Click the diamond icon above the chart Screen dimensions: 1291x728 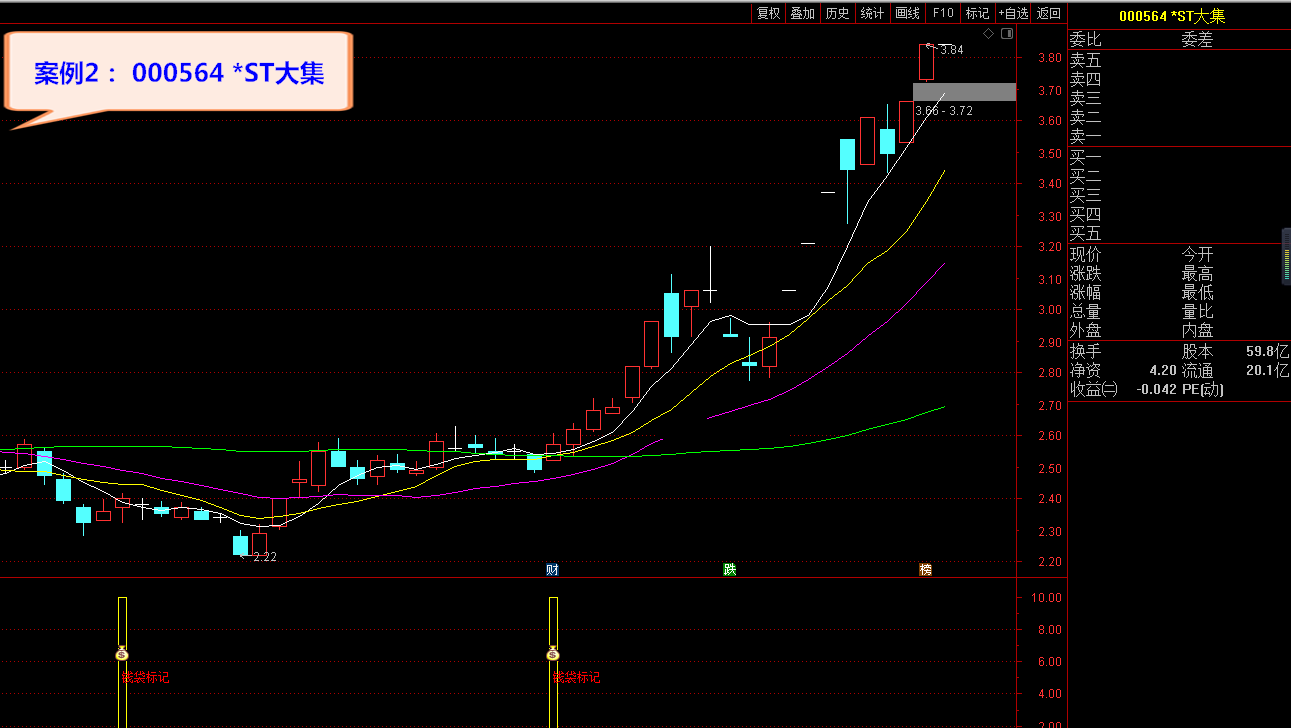click(x=988, y=34)
